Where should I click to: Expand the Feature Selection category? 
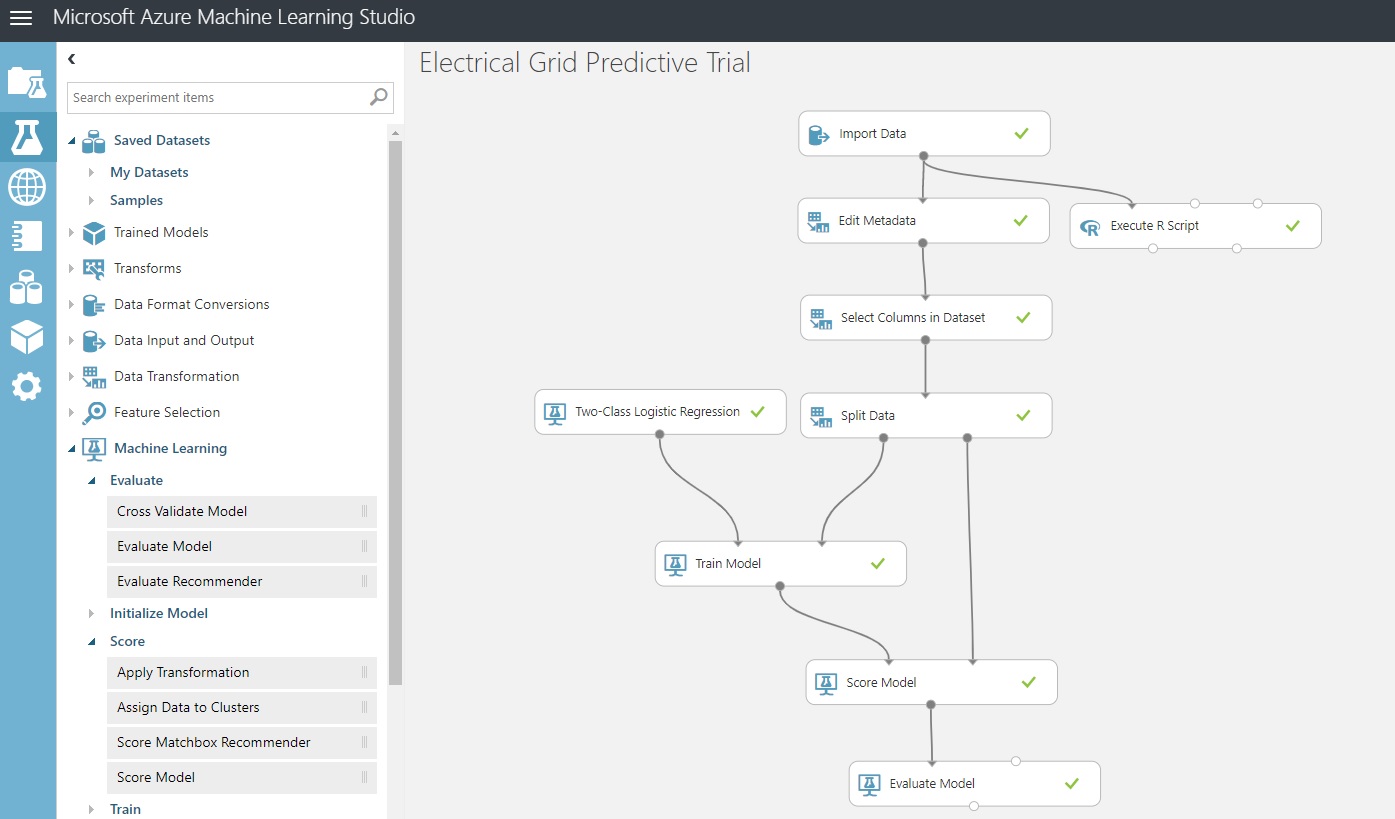pyautogui.click(x=72, y=413)
